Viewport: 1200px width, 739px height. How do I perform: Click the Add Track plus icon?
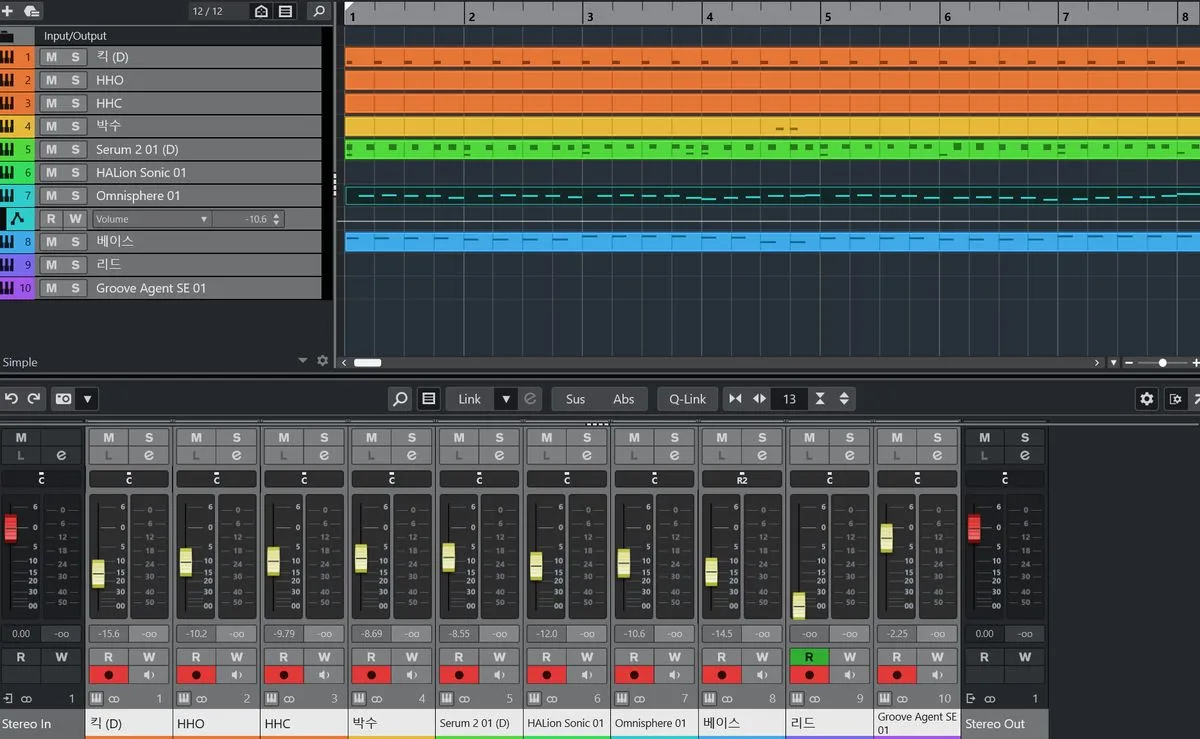pos(8,11)
